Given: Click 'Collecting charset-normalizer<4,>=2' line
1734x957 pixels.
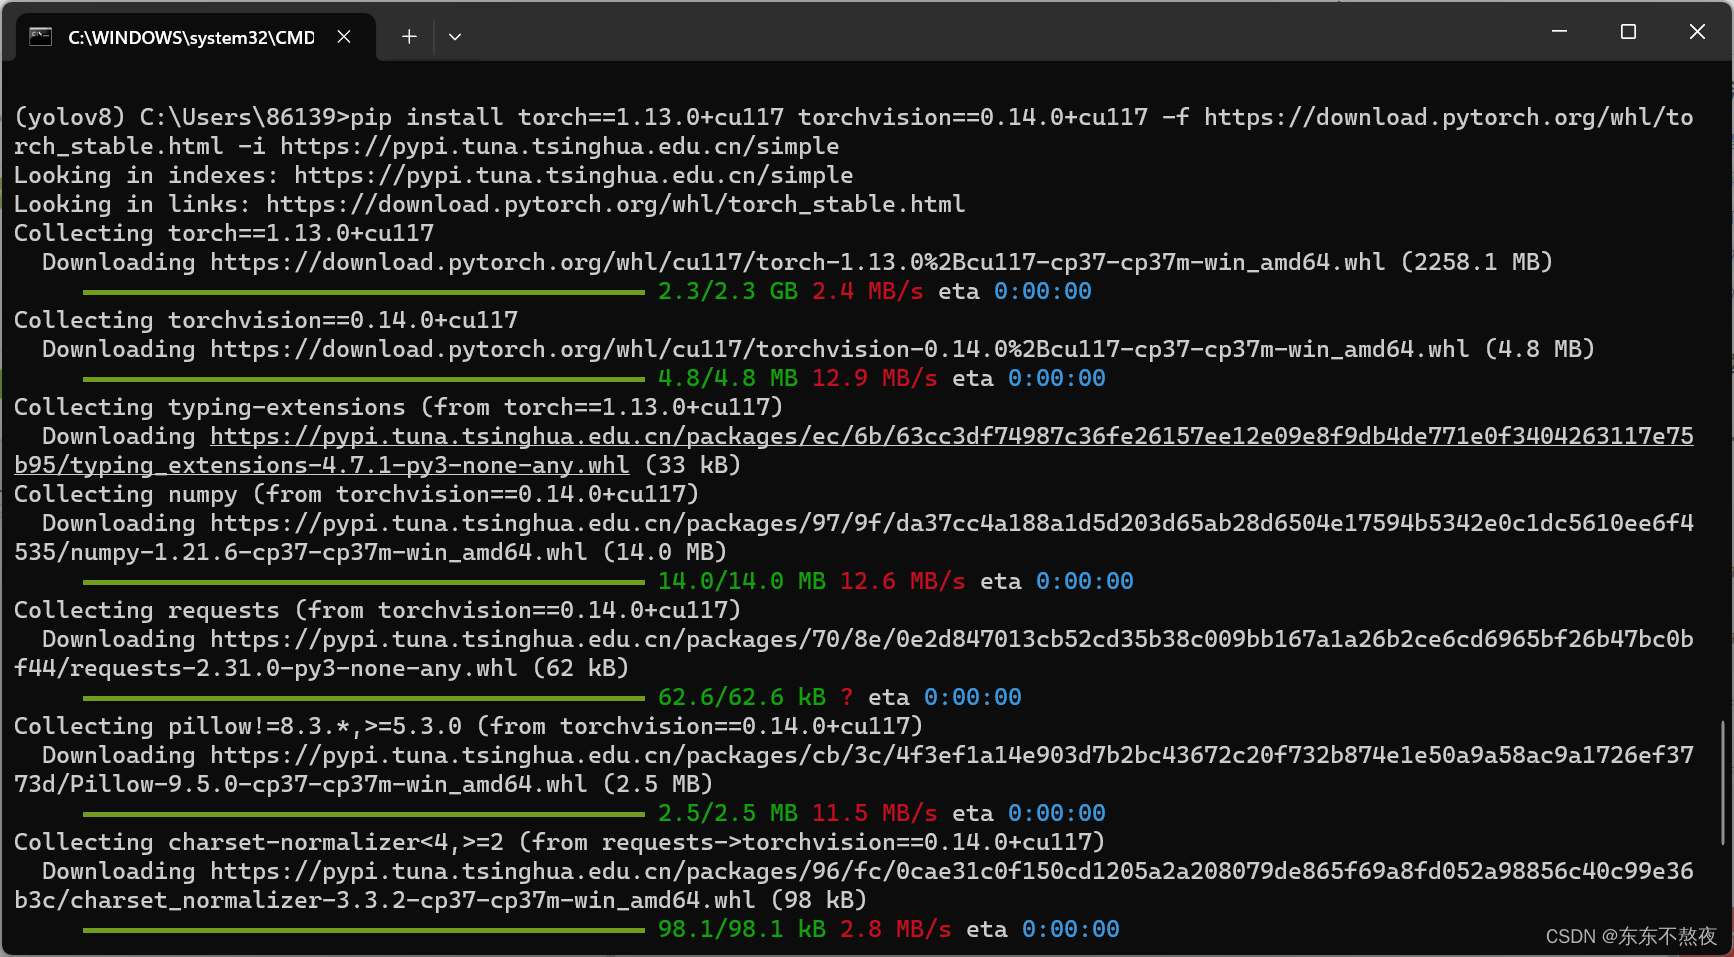Looking at the screenshot, I should pos(559,842).
